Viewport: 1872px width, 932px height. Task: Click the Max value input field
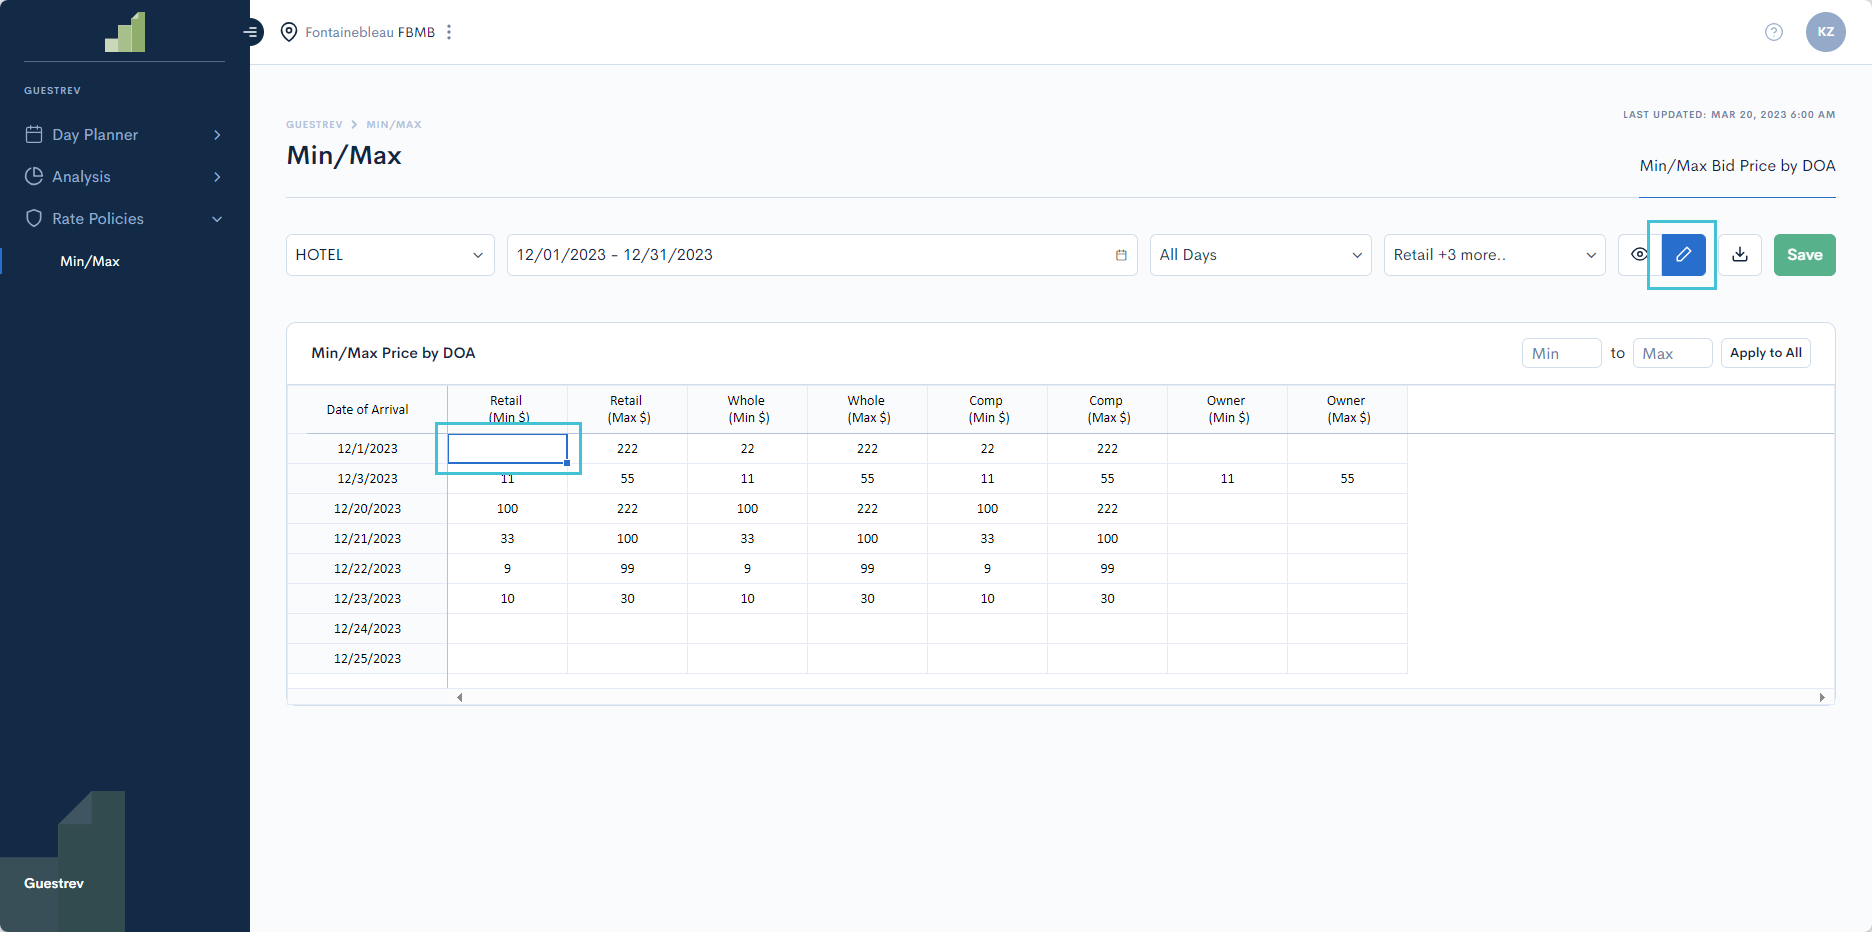point(1672,353)
